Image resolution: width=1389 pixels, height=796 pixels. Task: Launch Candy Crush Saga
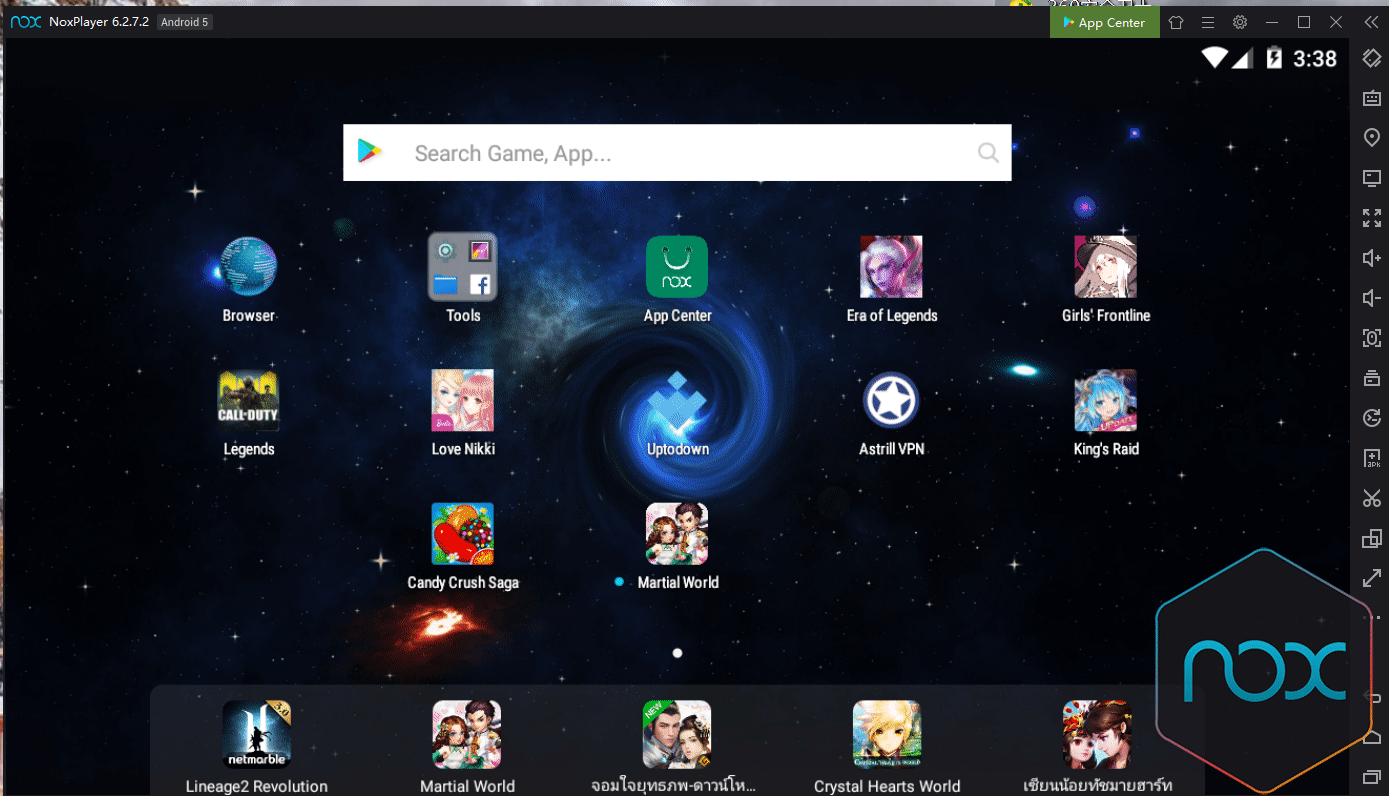pyautogui.click(x=462, y=534)
